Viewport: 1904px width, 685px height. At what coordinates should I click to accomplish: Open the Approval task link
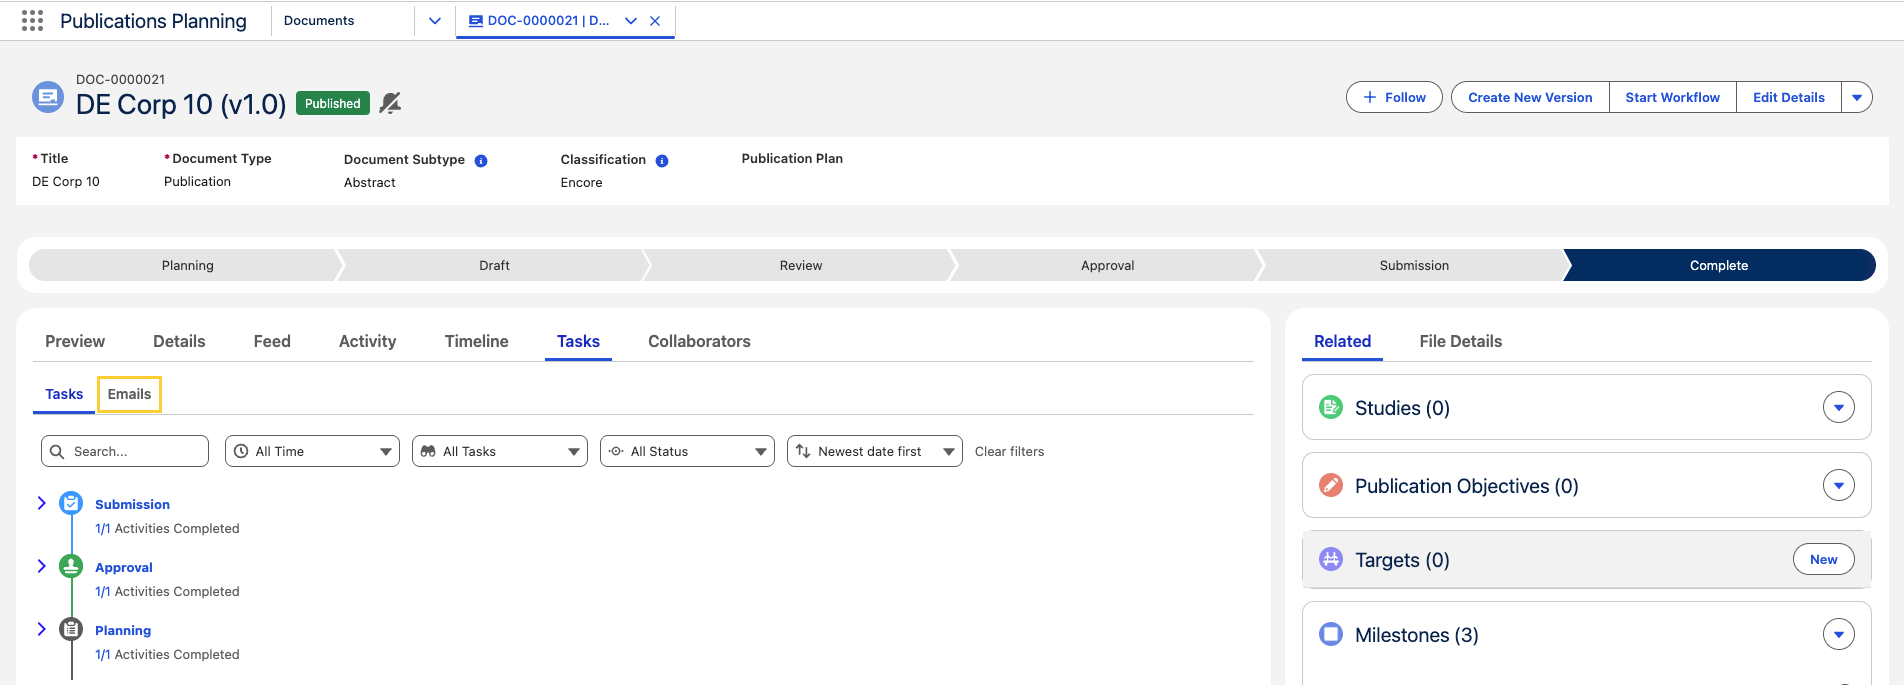(124, 567)
